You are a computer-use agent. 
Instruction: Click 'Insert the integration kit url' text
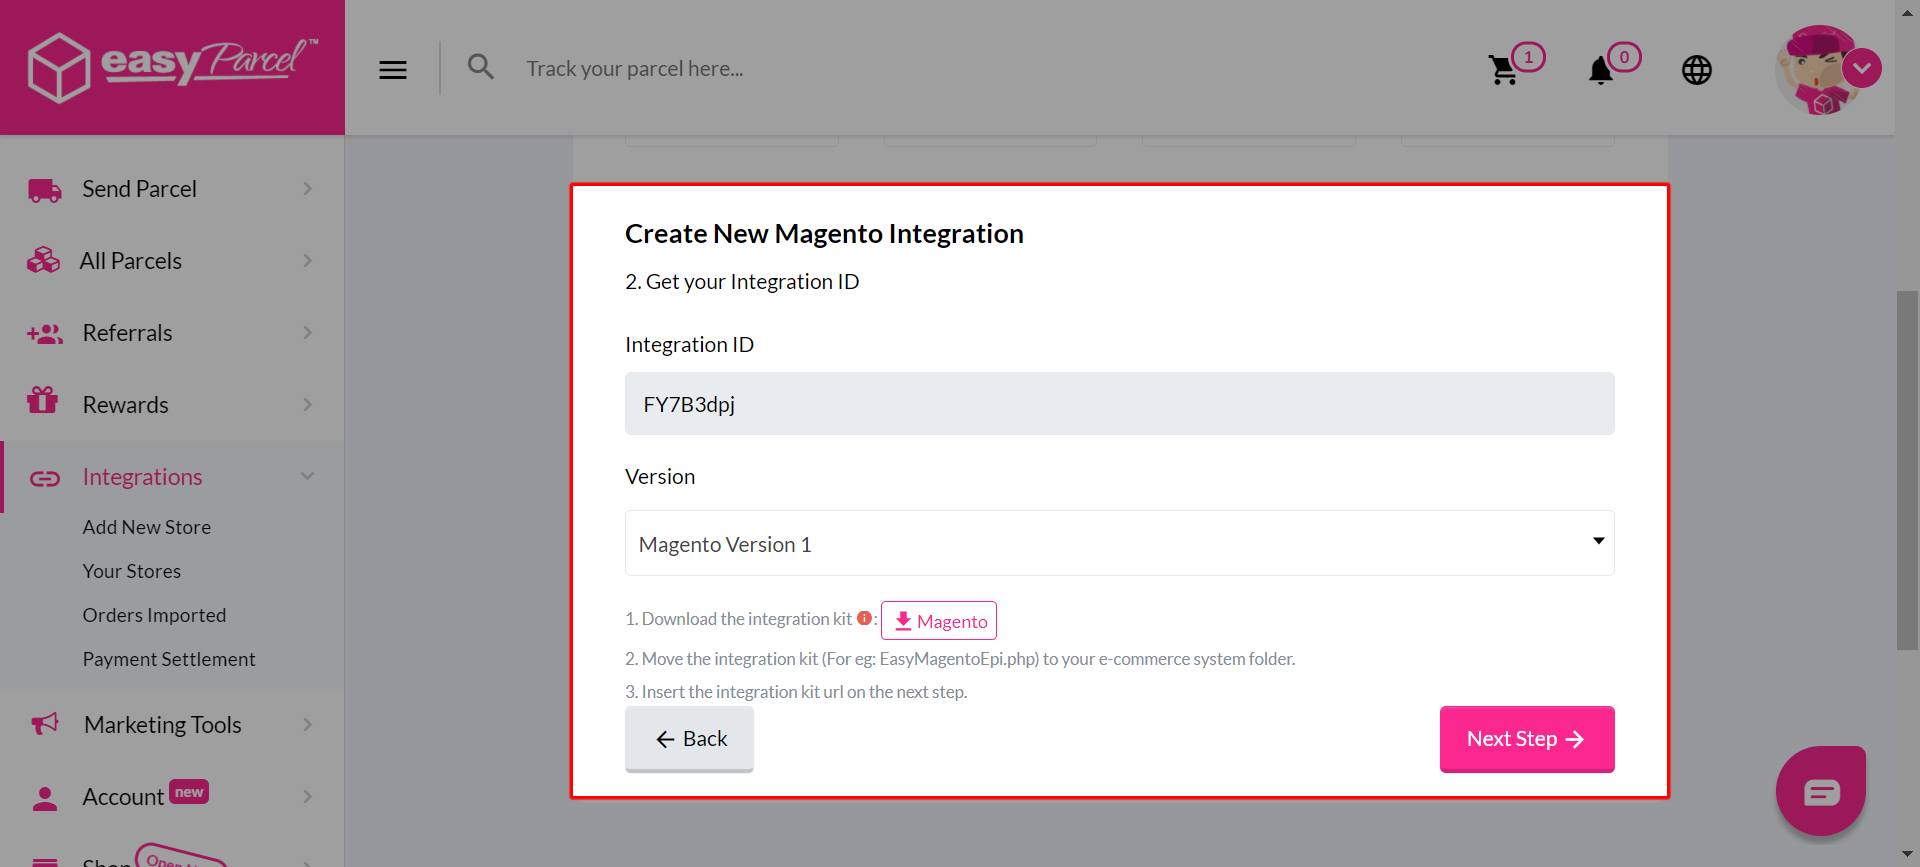coord(796,692)
